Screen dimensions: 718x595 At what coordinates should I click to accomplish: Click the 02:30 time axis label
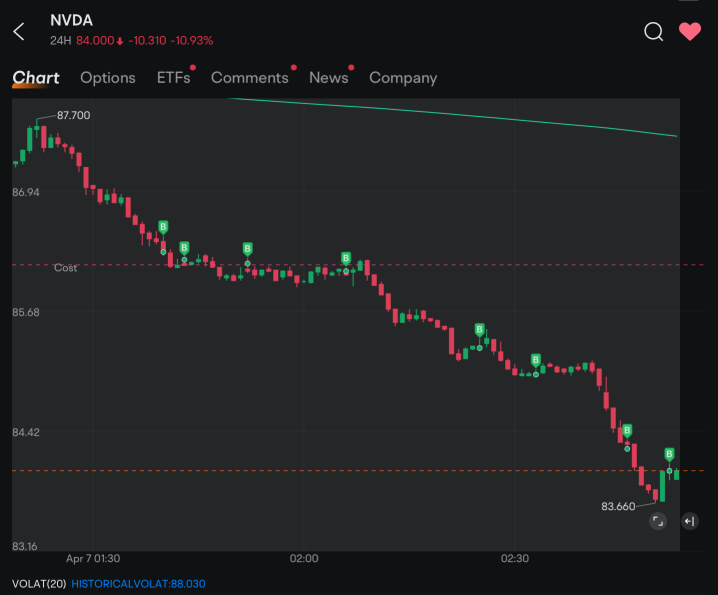[515, 559]
